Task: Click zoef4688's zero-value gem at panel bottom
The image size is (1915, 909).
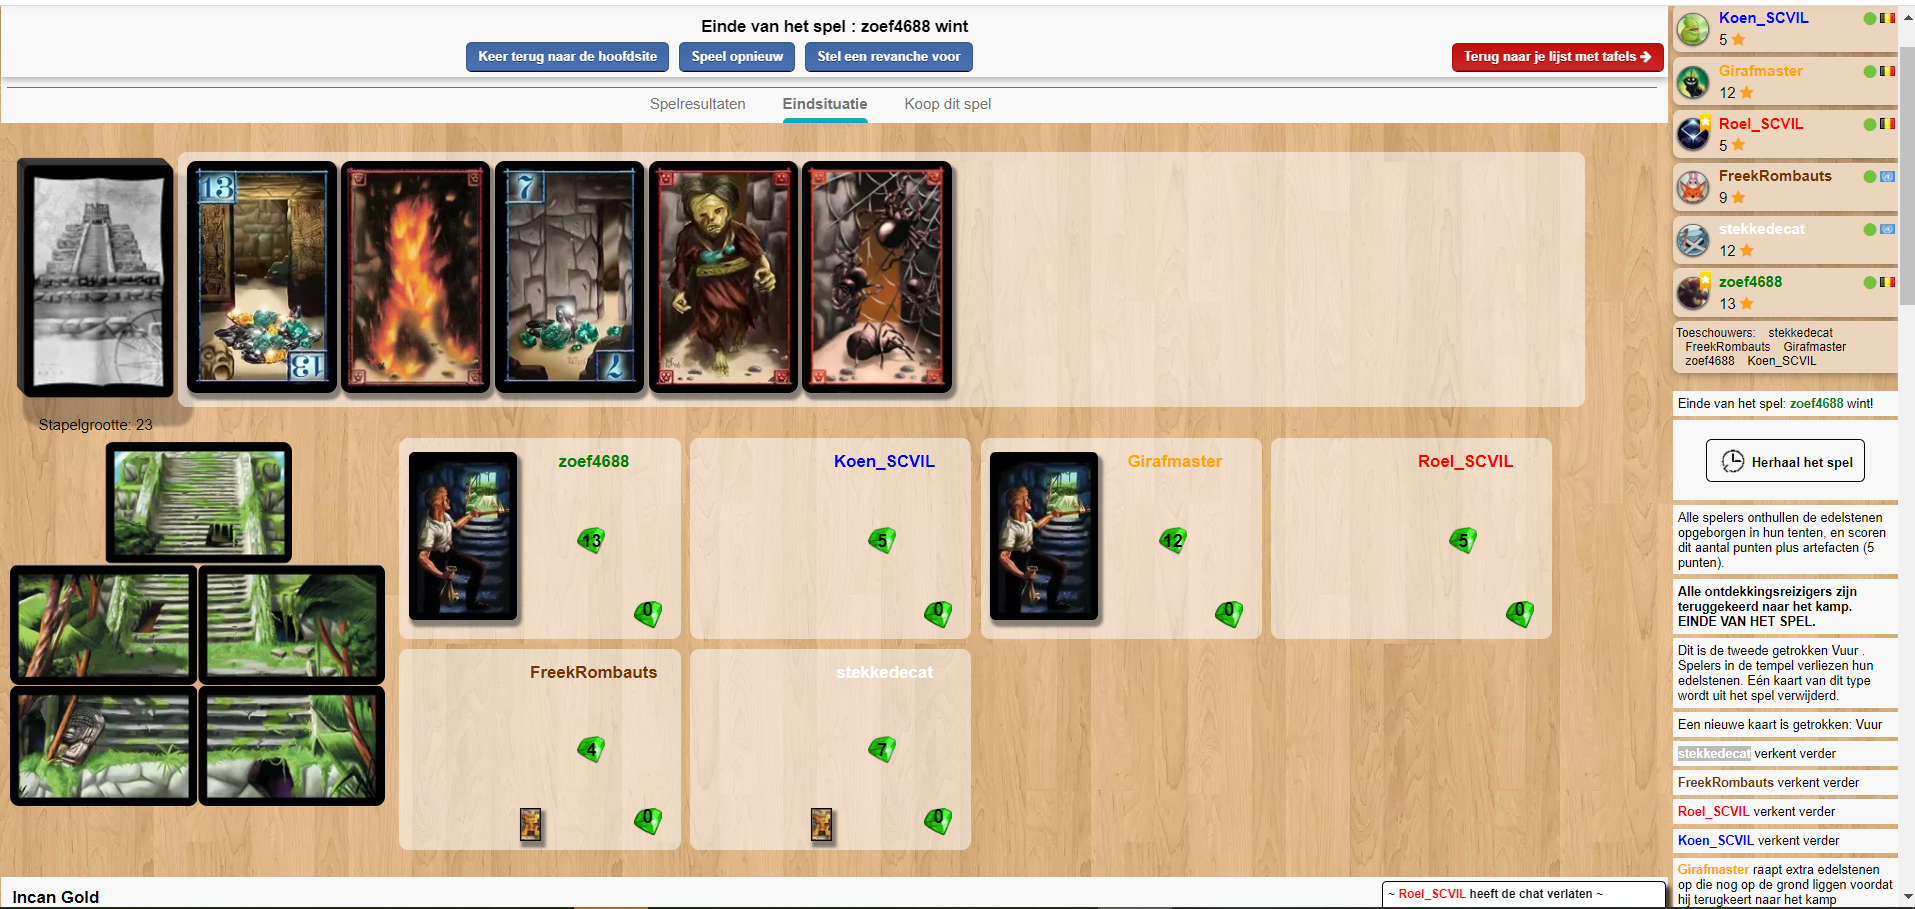Action: pos(648,614)
